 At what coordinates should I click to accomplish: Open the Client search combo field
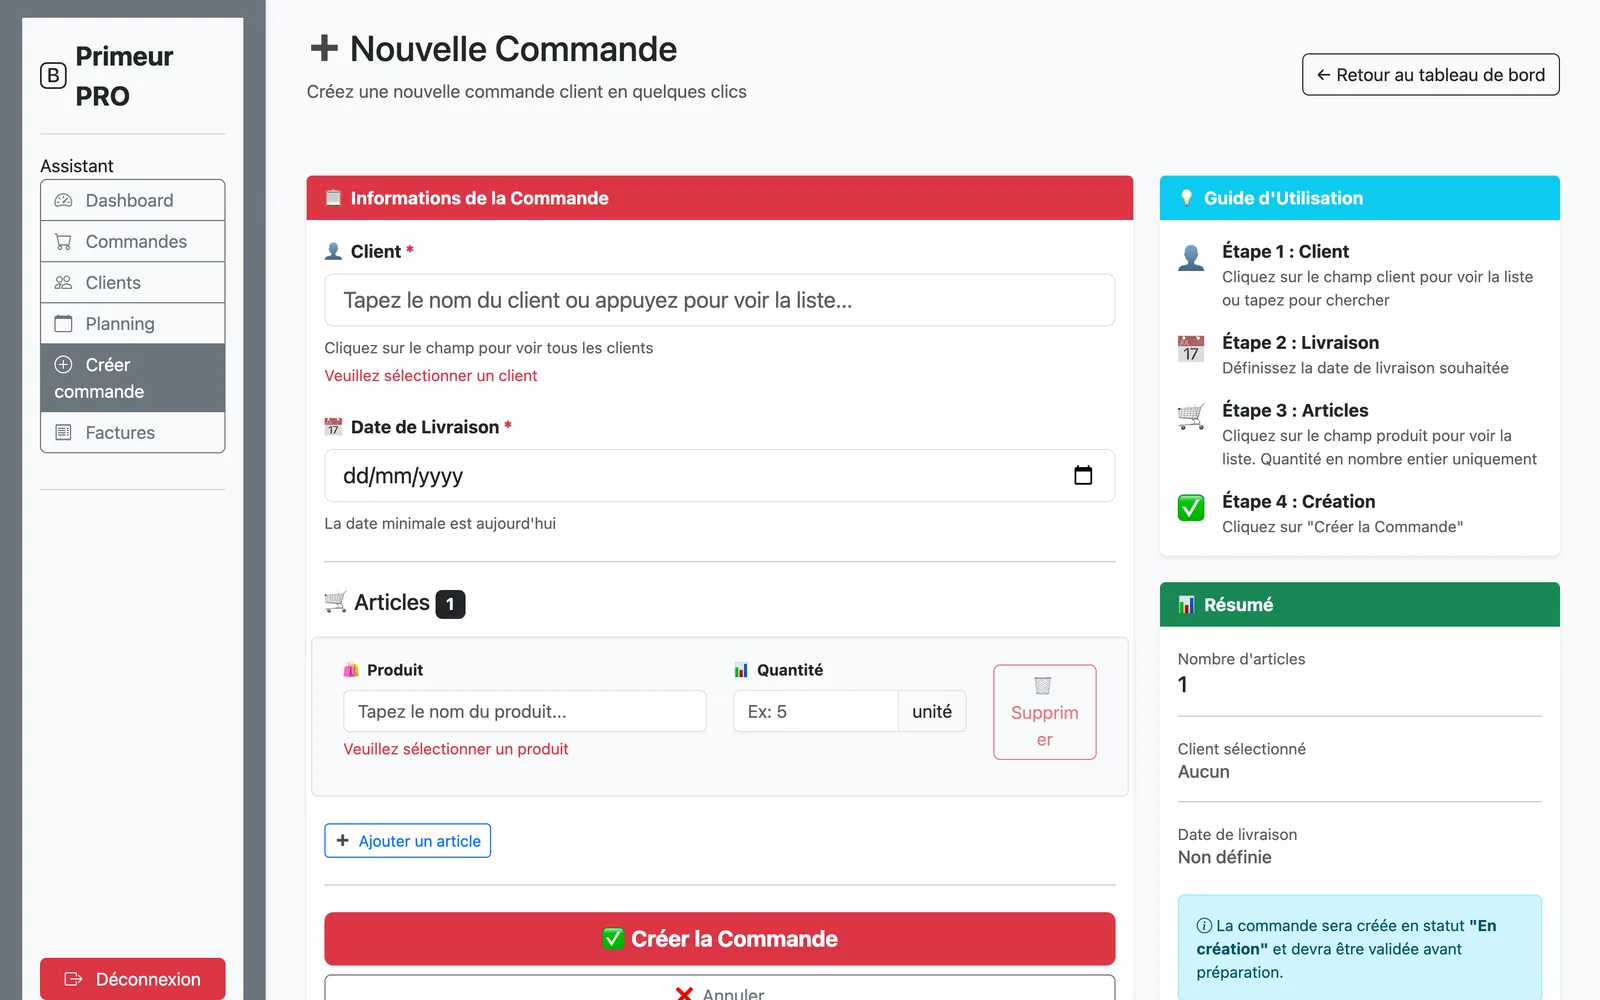[719, 300]
